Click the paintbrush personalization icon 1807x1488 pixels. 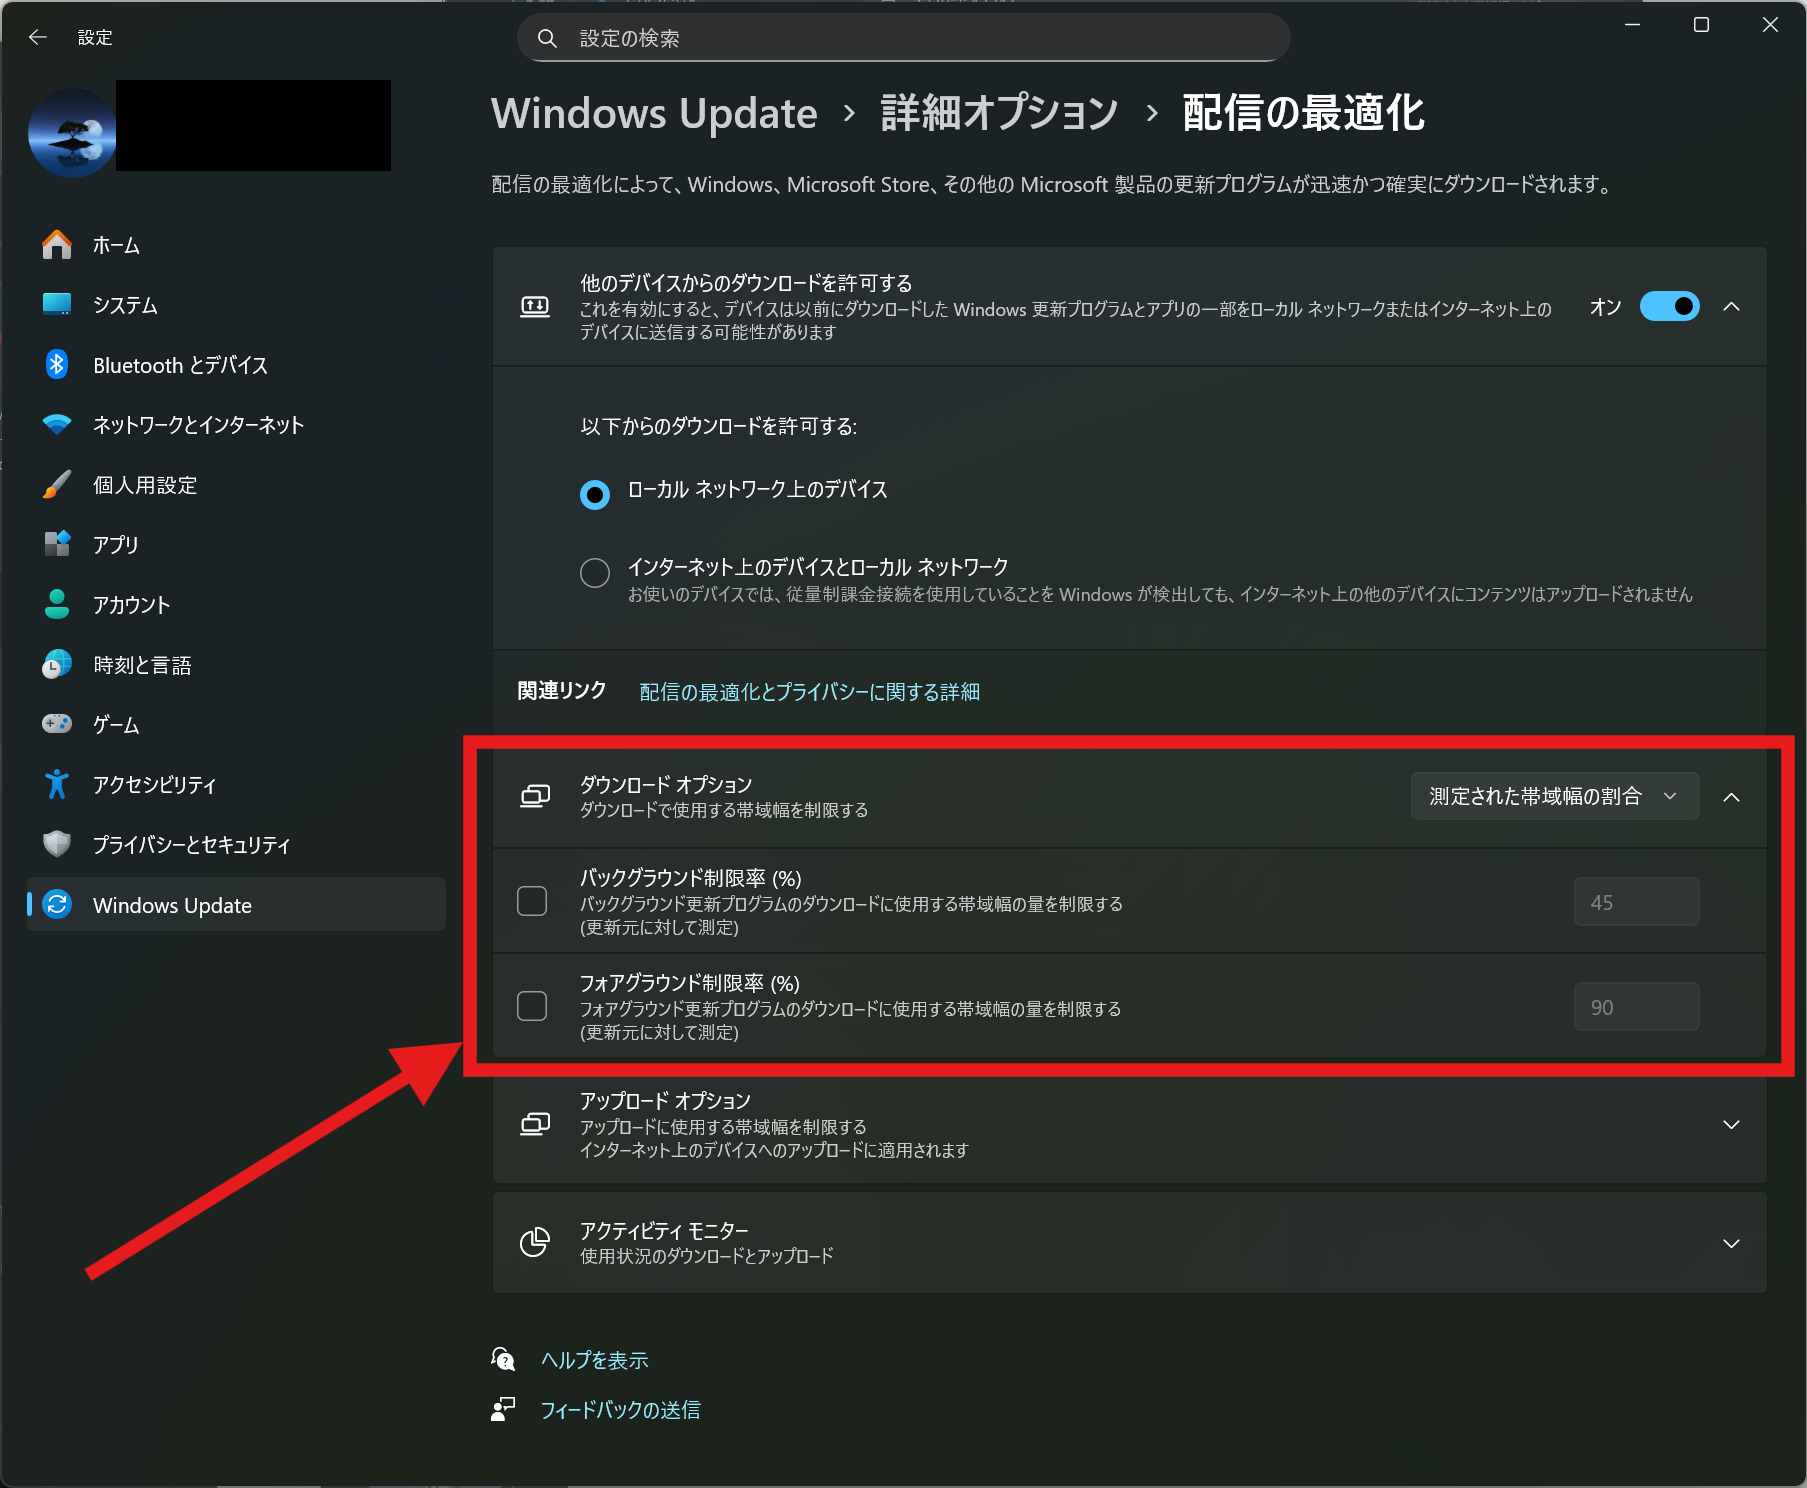coord(57,485)
